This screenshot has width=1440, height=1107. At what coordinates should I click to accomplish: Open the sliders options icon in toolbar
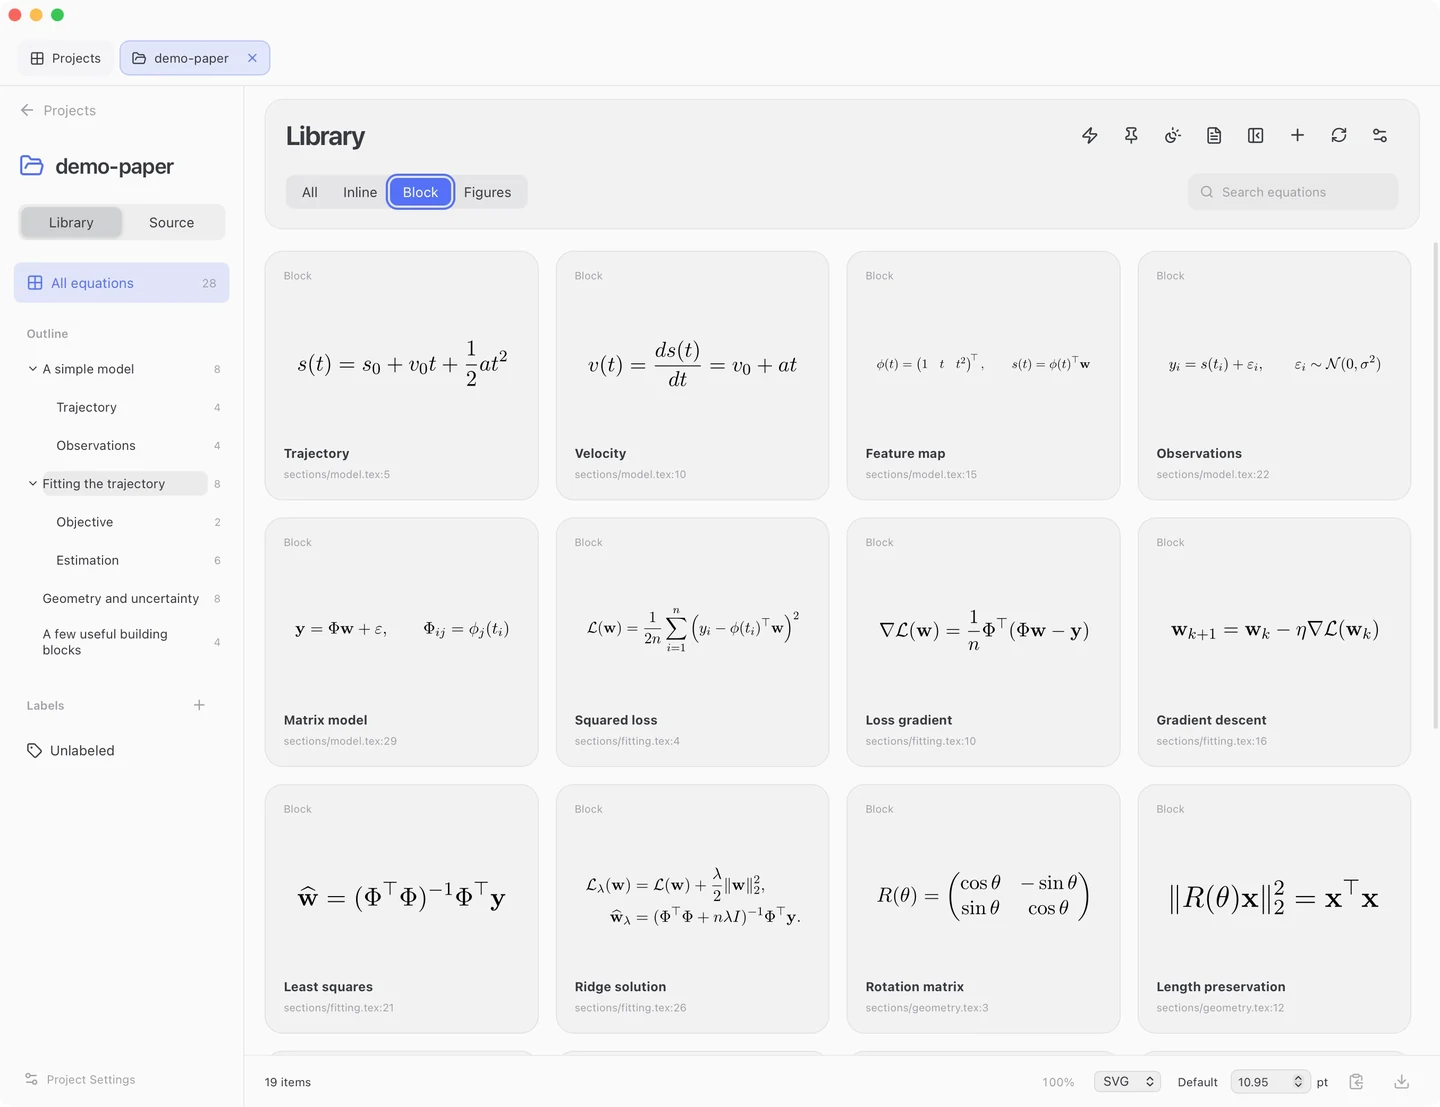point(1380,135)
